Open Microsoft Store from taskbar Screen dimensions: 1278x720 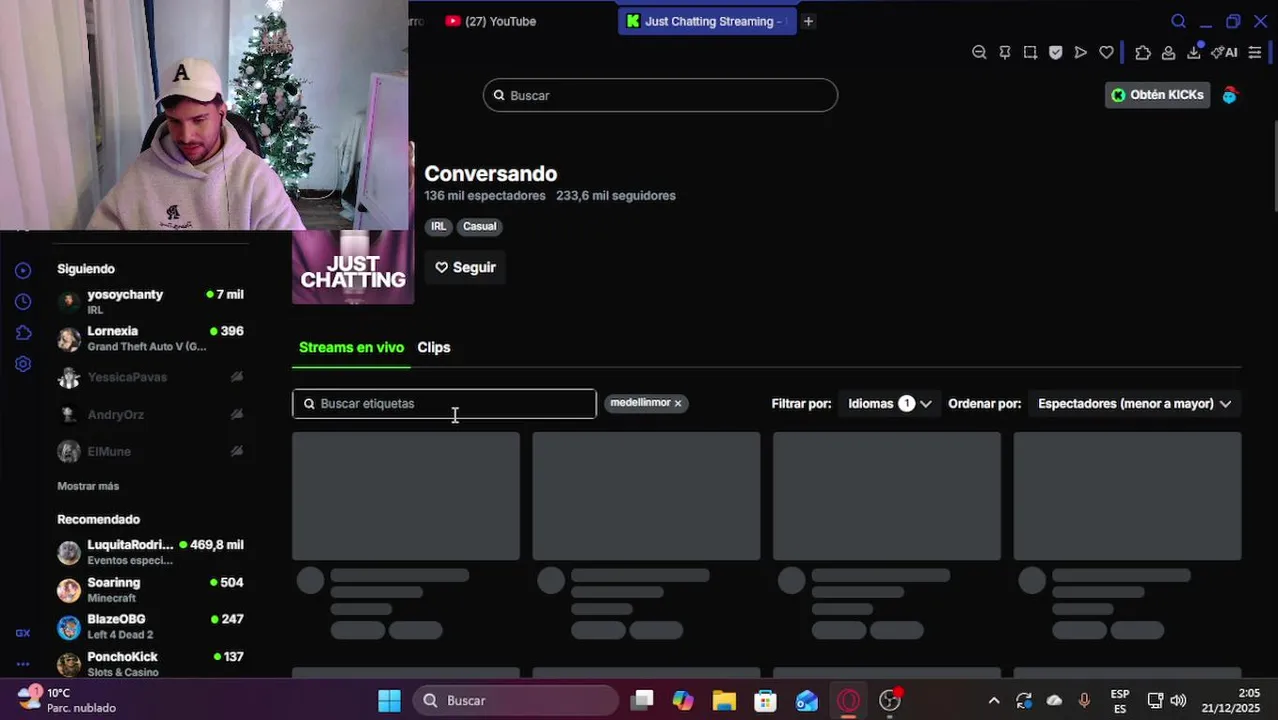765,700
